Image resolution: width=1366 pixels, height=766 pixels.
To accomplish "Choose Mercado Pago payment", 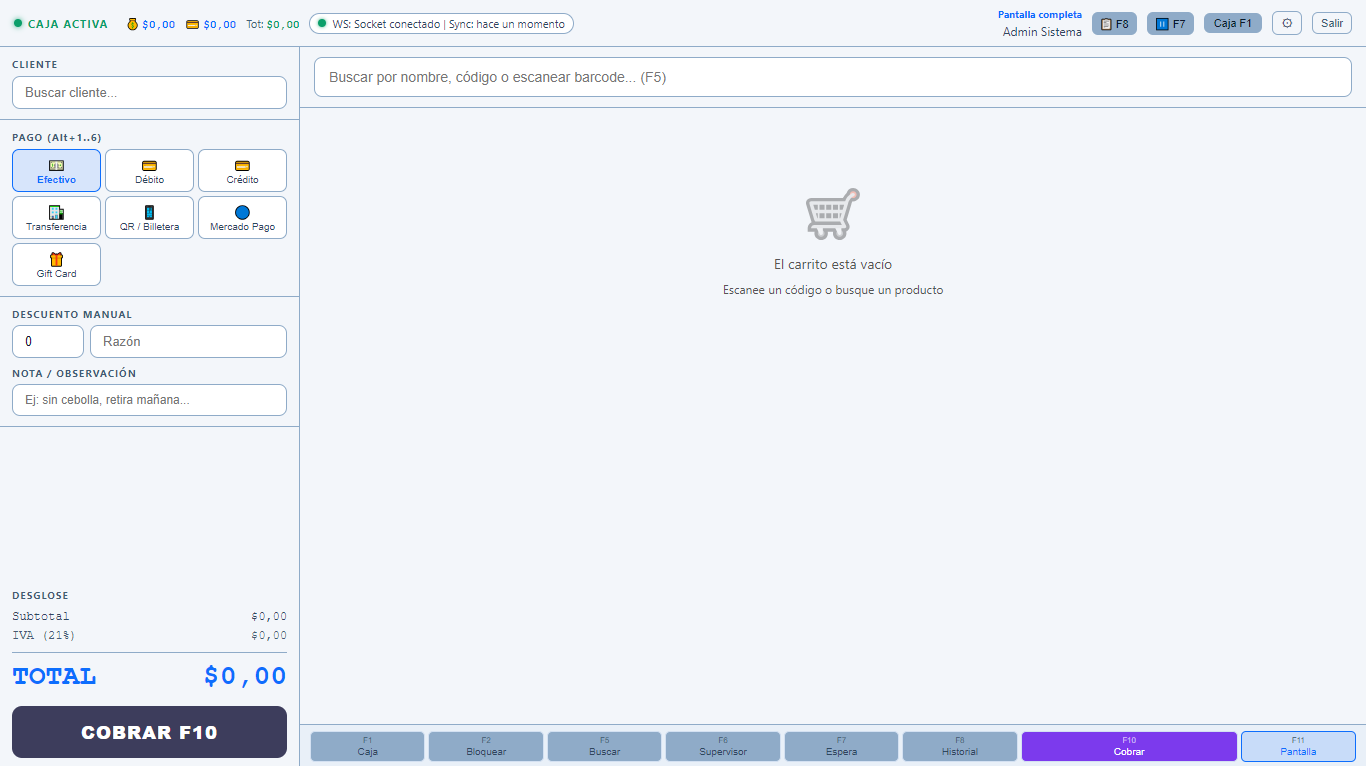I will (242, 217).
